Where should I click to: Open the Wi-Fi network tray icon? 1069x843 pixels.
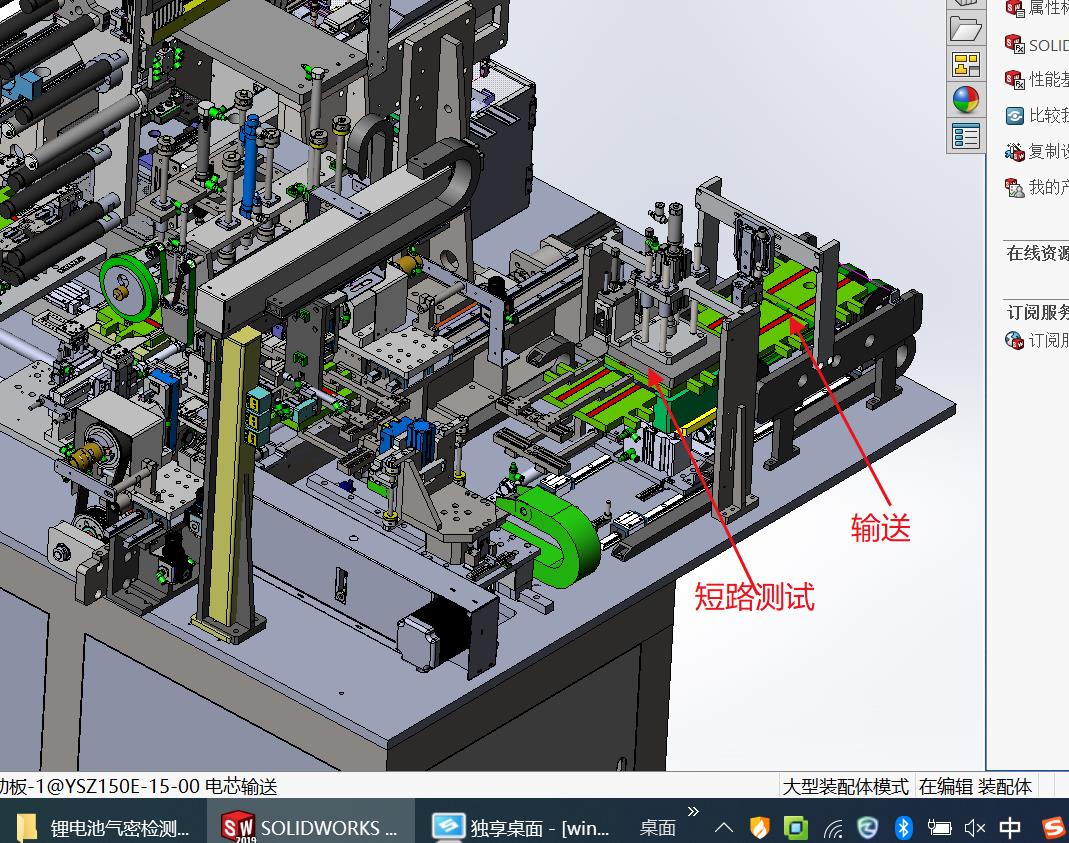coord(832,829)
